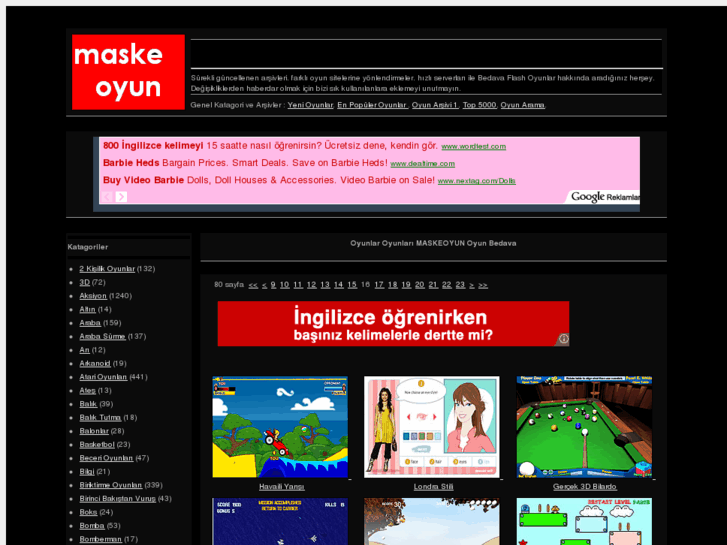Go to page 21
The image size is (727, 545).
pyautogui.click(x=433, y=285)
